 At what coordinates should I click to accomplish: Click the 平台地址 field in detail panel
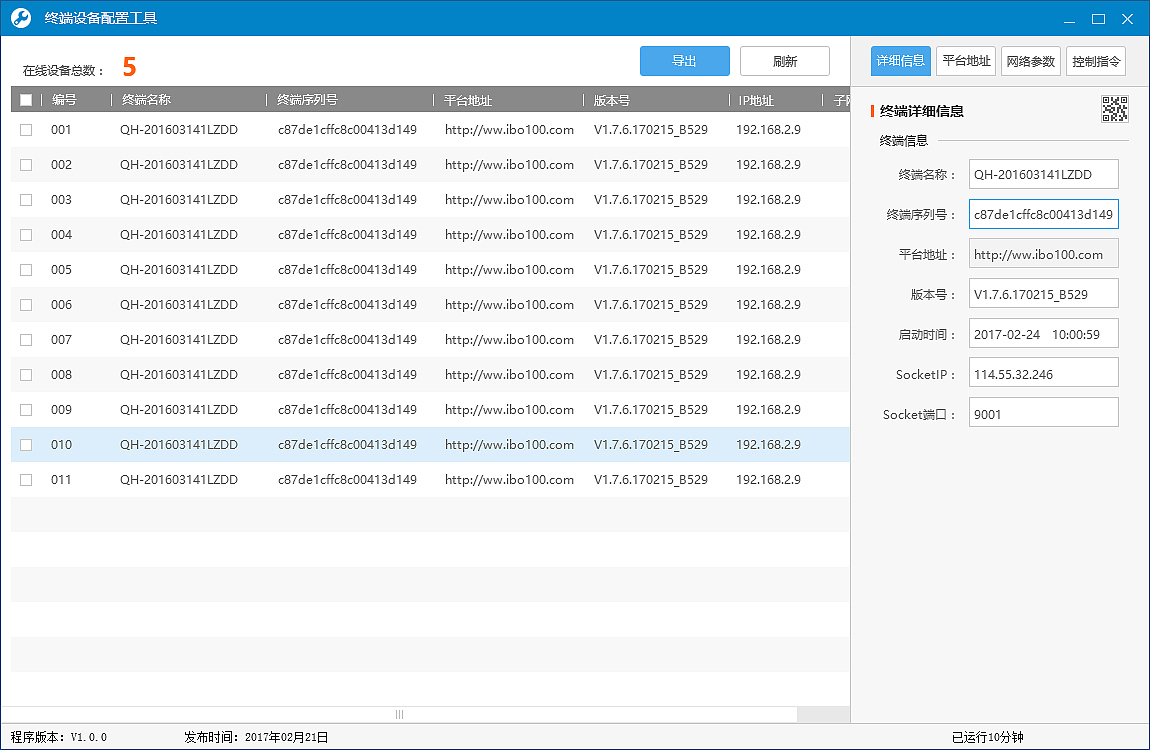pyautogui.click(x=1043, y=254)
